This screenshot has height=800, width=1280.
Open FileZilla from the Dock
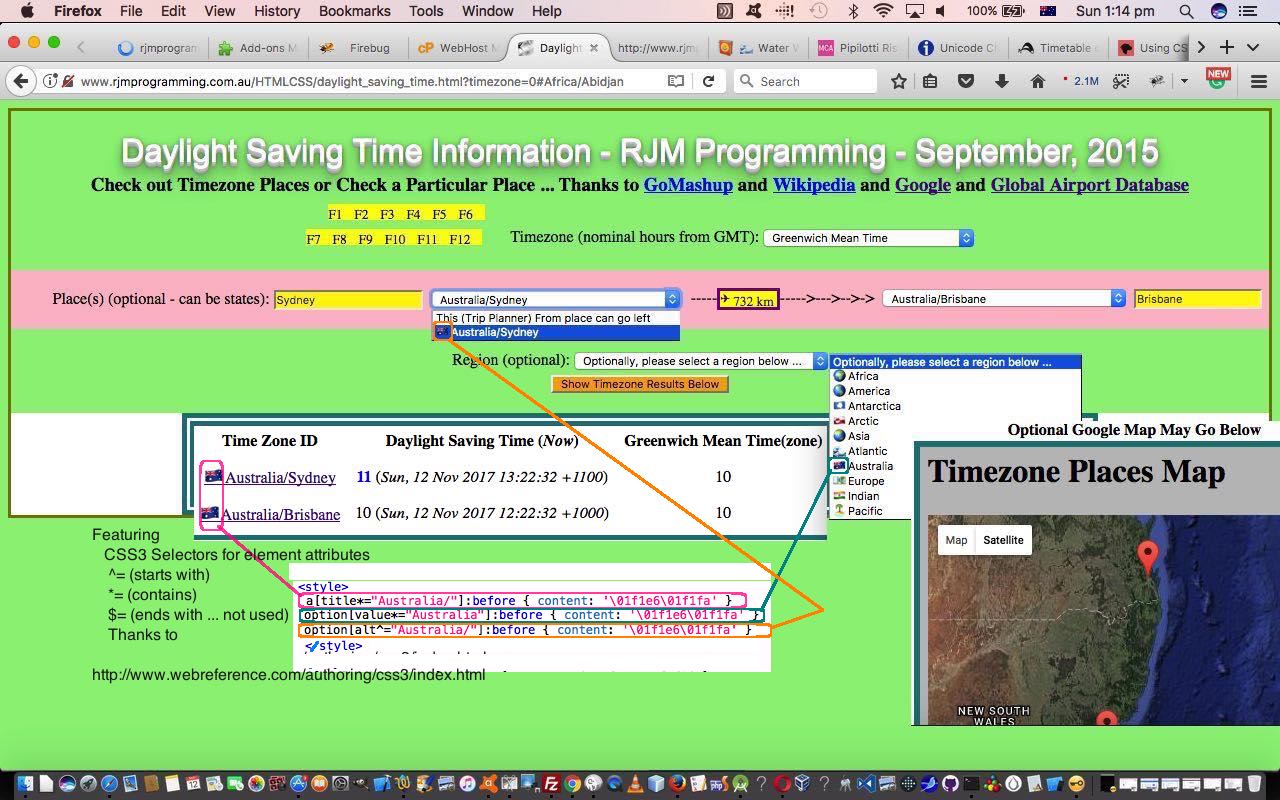pyautogui.click(x=550, y=784)
